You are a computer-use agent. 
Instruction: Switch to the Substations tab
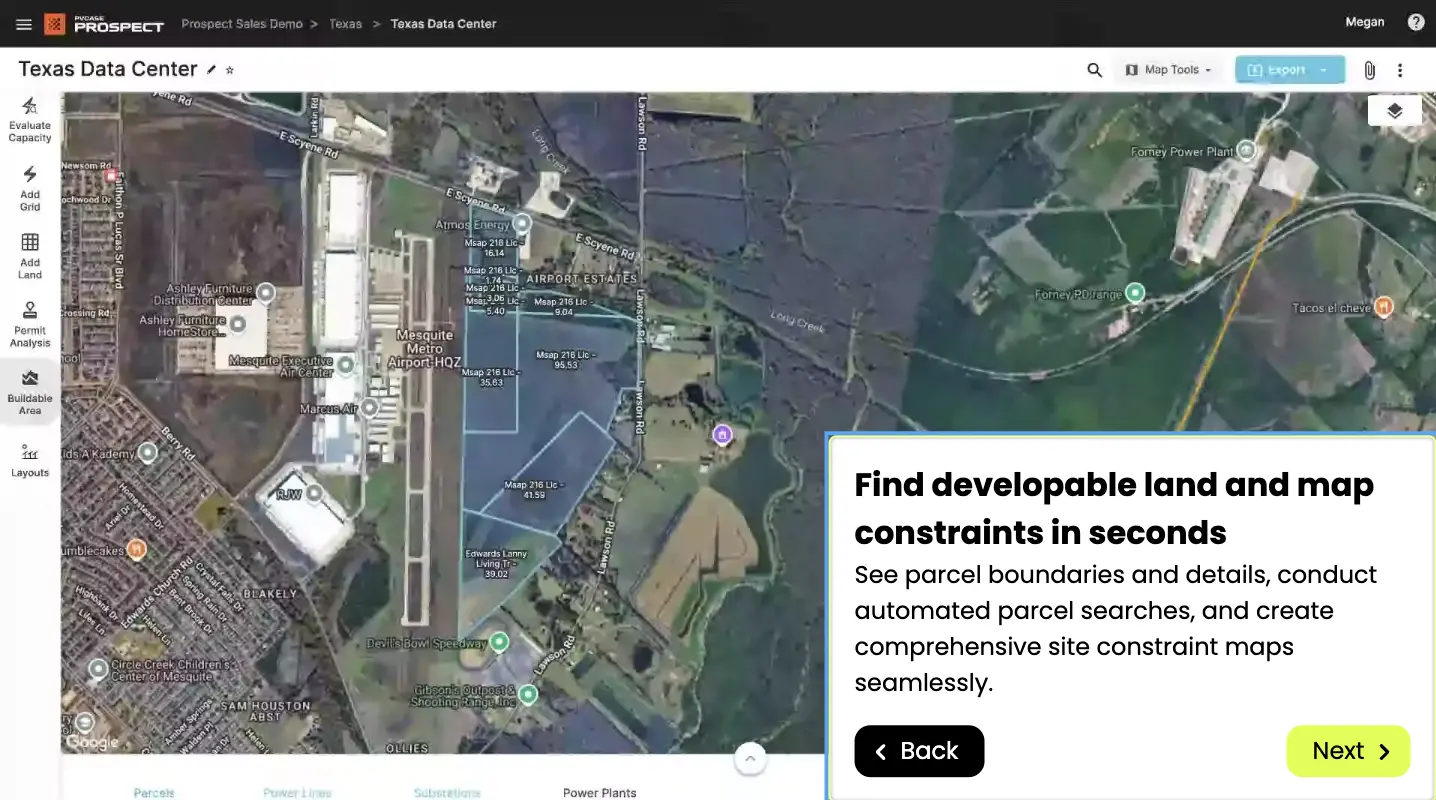(x=447, y=793)
